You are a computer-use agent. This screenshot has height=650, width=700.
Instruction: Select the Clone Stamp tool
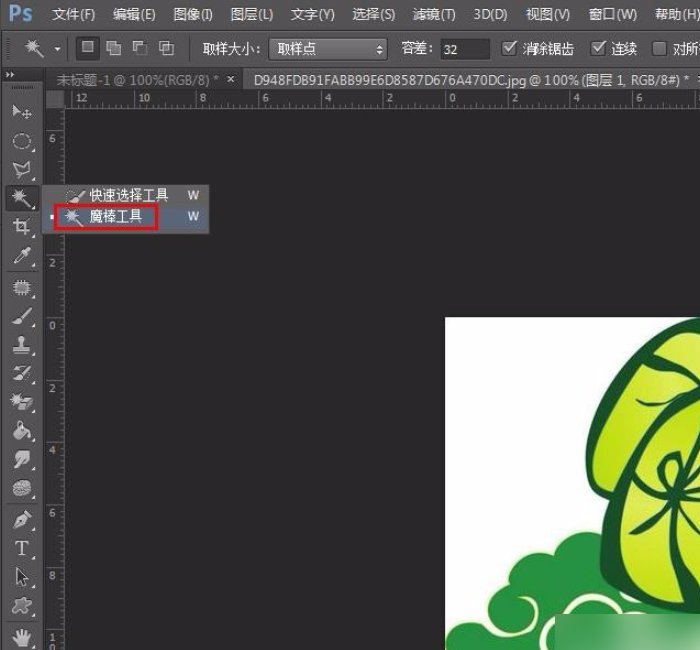tap(21, 345)
